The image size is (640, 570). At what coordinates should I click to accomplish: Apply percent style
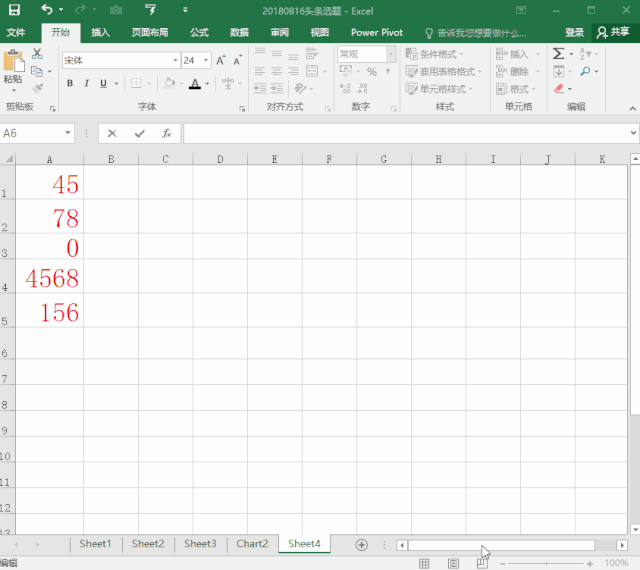(x=371, y=72)
